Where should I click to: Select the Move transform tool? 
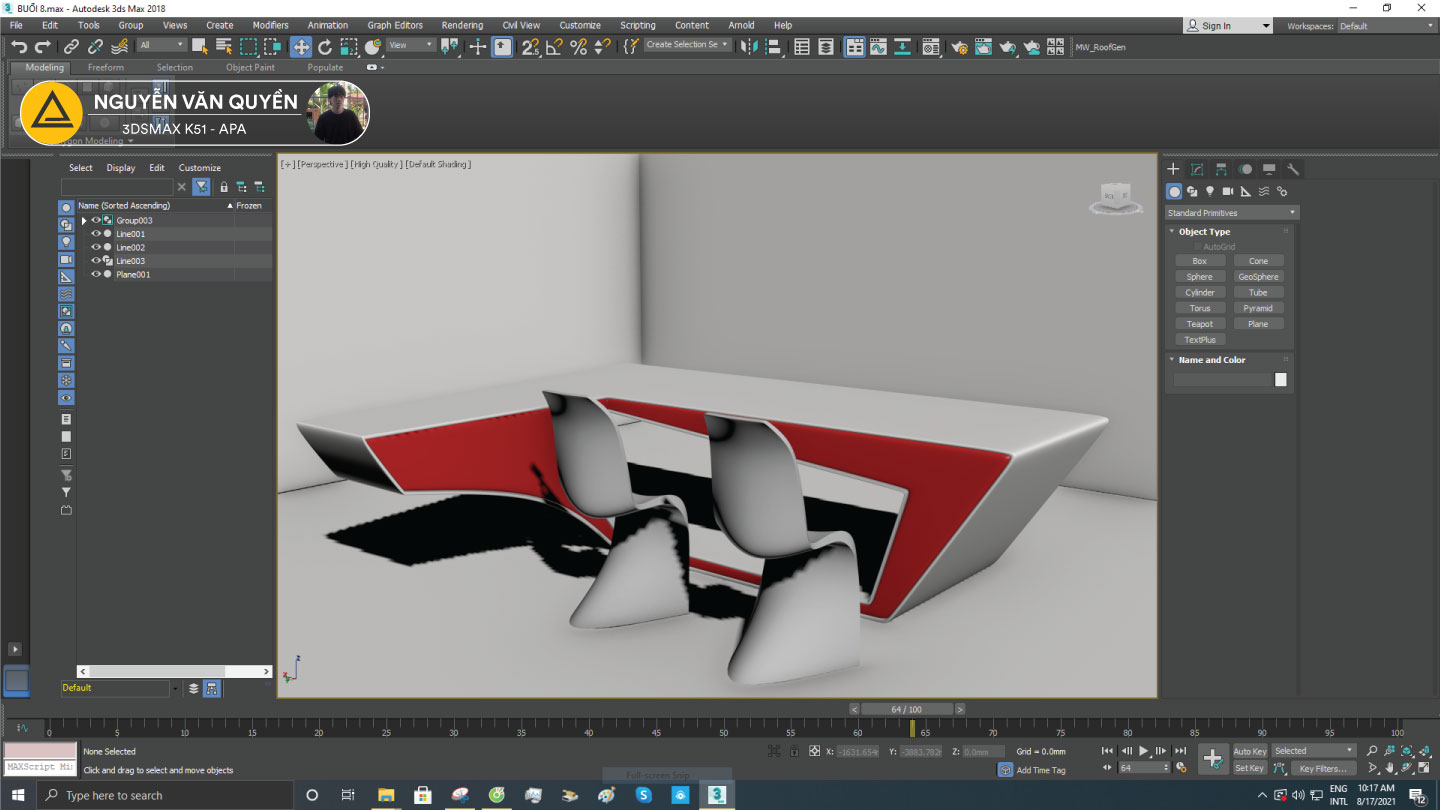pyautogui.click(x=301, y=46)
